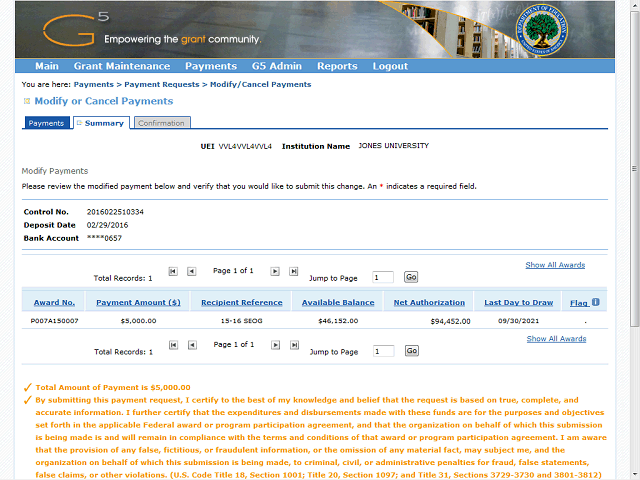Focus lower Jump to Page field

[x=383, y=351]
